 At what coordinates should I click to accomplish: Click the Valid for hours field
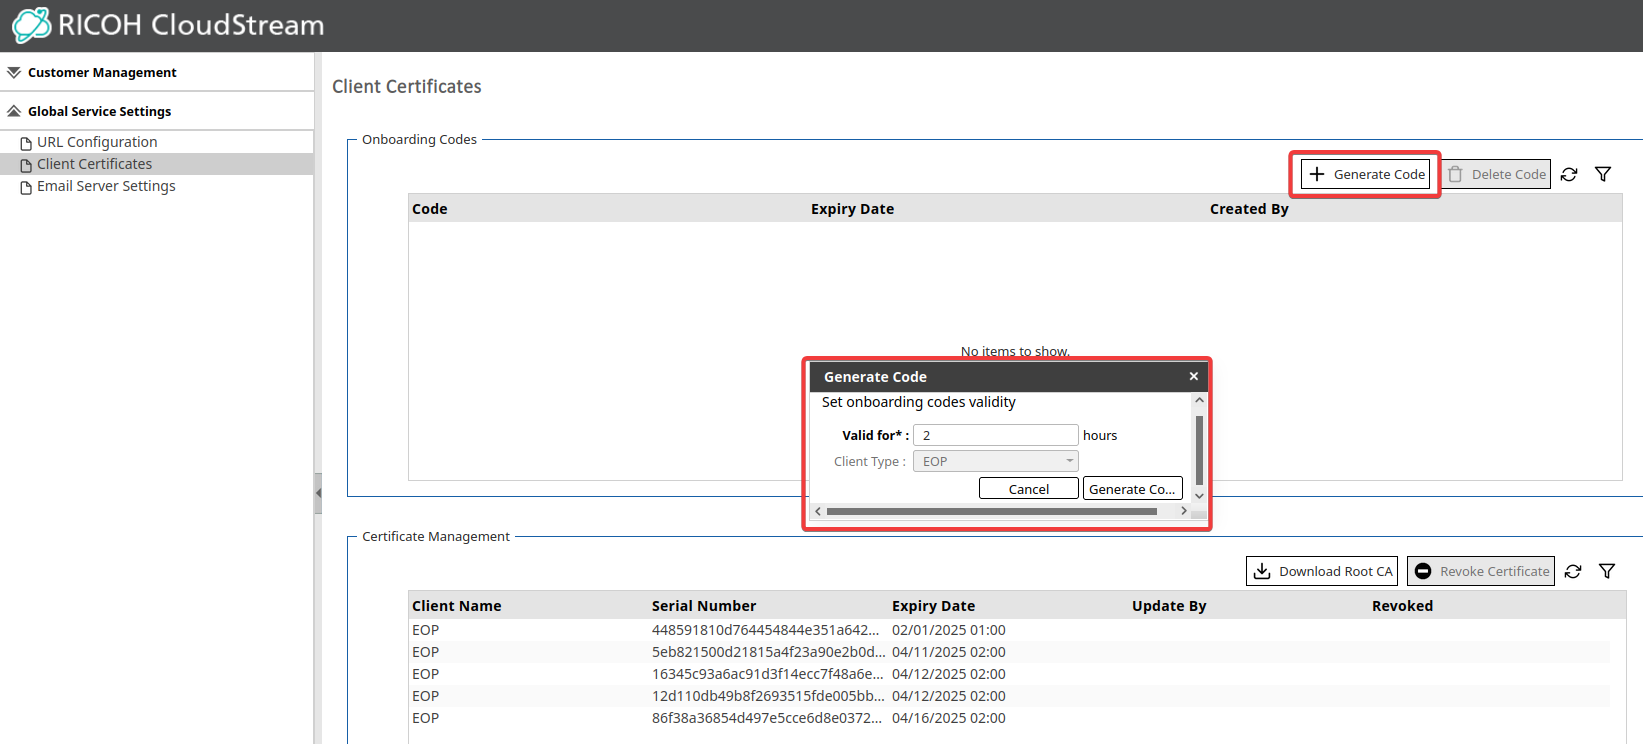tap(995, 435)
